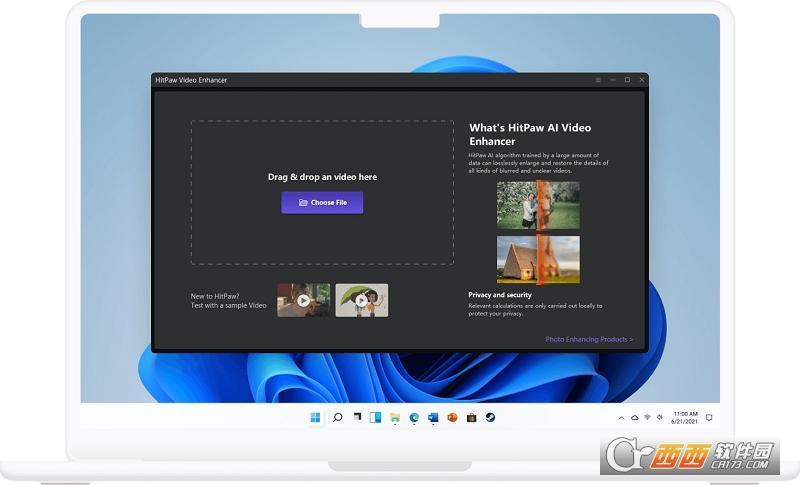Close the HitPaw Video Enhancer window
The height and width of the screenshot is (485, 800).
(x=642, y=80)
